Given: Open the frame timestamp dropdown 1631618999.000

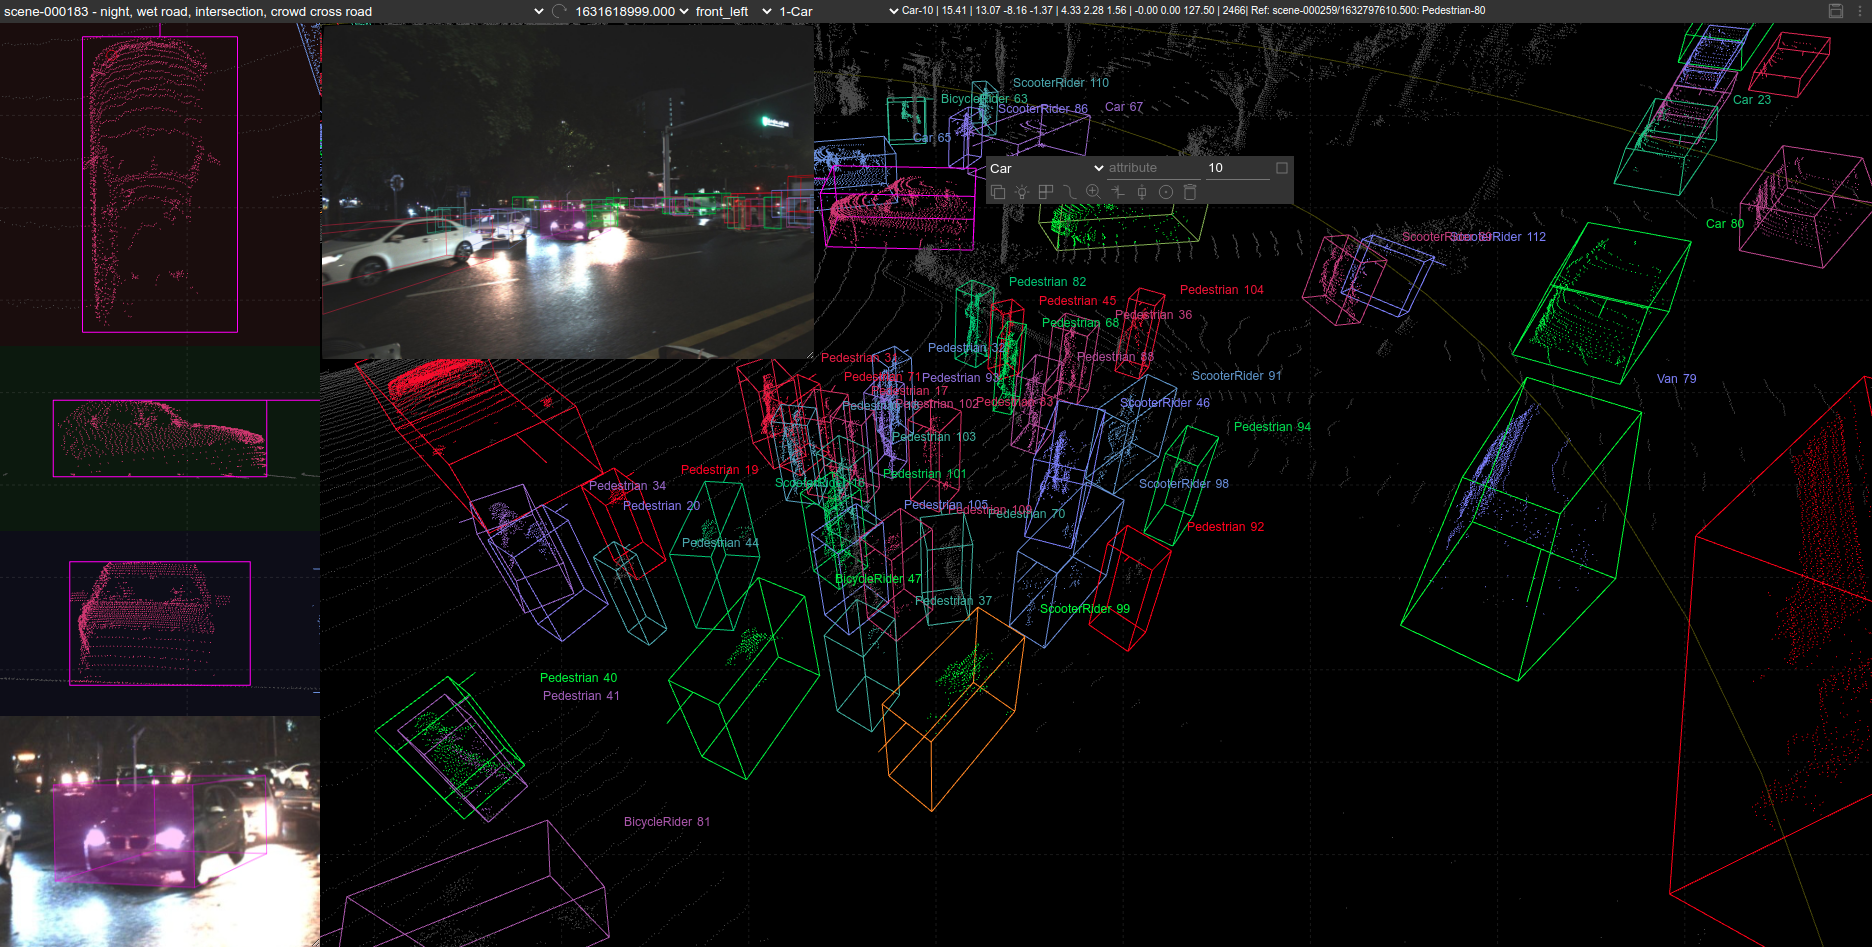Looking at the screenshot, I should point(631,11).
